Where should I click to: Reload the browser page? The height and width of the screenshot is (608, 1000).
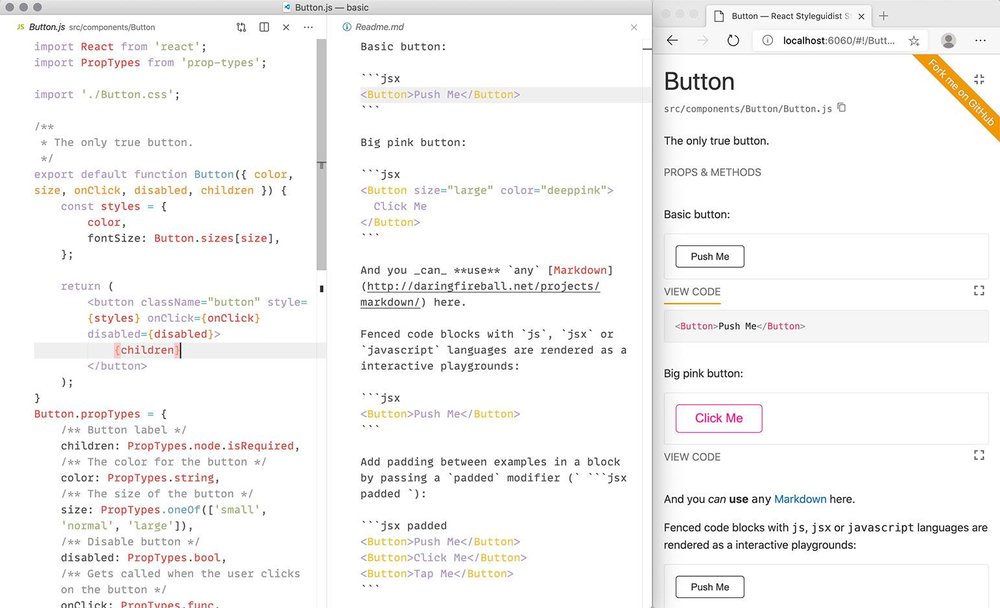pyautogui.click(x=733, y=40)
